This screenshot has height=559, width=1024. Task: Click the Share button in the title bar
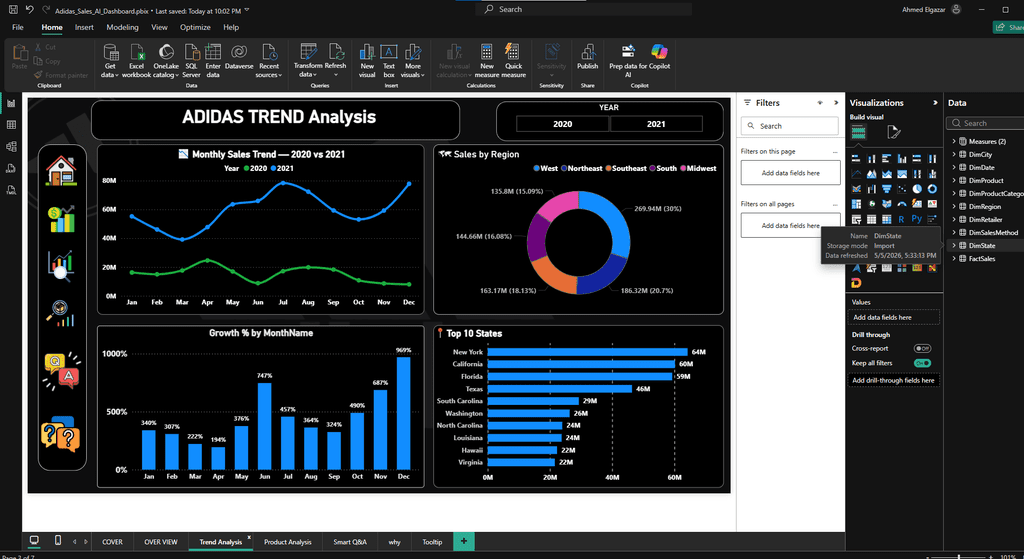pyautogui.click(x=1009, y=27)
